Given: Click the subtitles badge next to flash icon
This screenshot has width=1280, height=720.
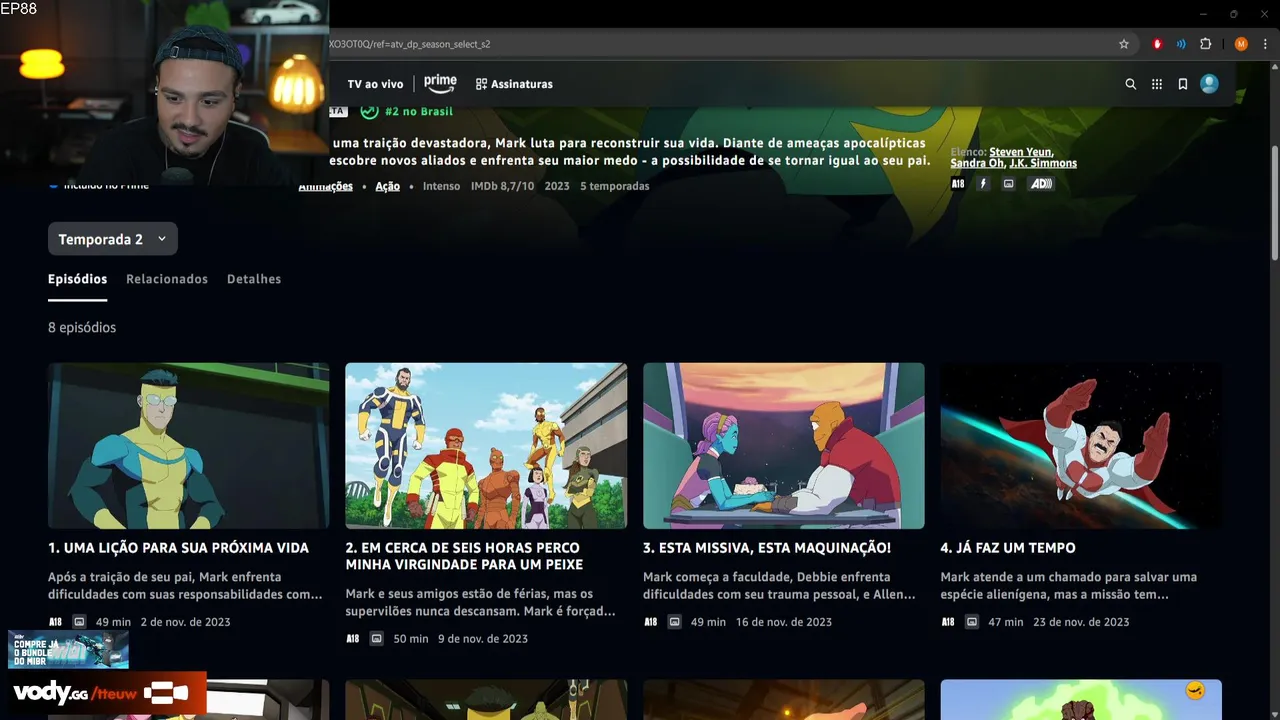Looking at the screenshot, I should 1008,184.
